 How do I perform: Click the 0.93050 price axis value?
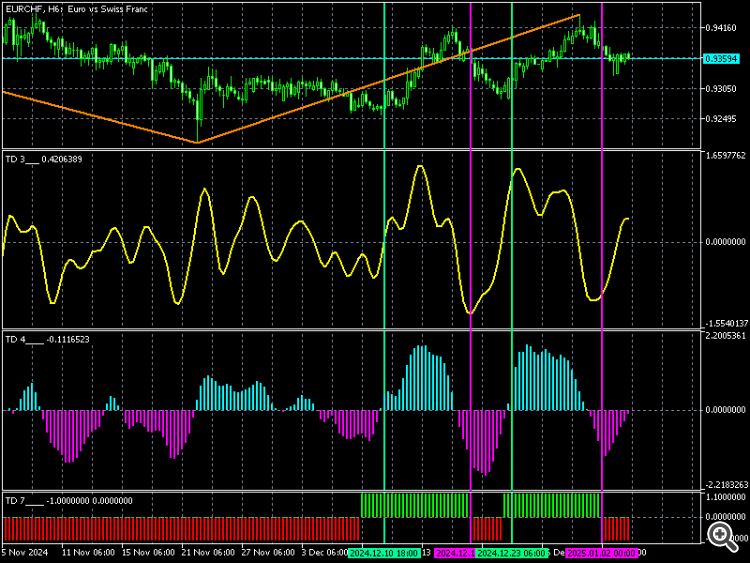tap(721, 89)
